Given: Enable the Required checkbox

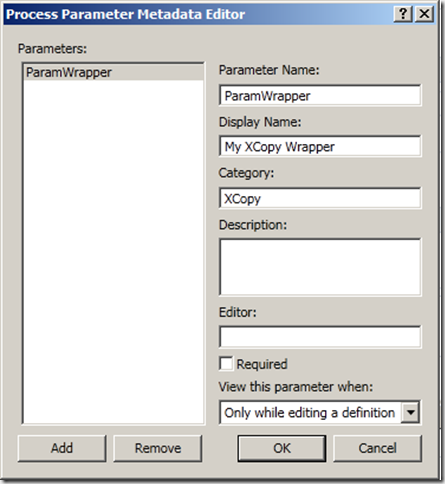Looking at the screenshot, I should pos(226,363).
